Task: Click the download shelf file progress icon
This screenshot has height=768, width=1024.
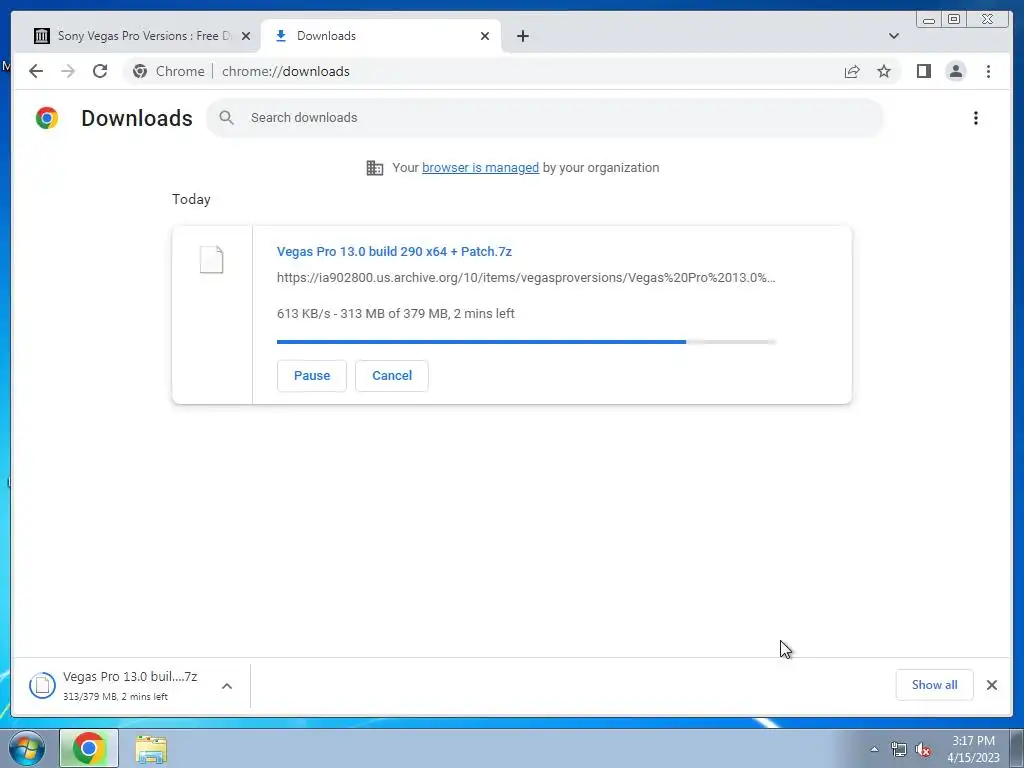Action: (x=42, y=685)
